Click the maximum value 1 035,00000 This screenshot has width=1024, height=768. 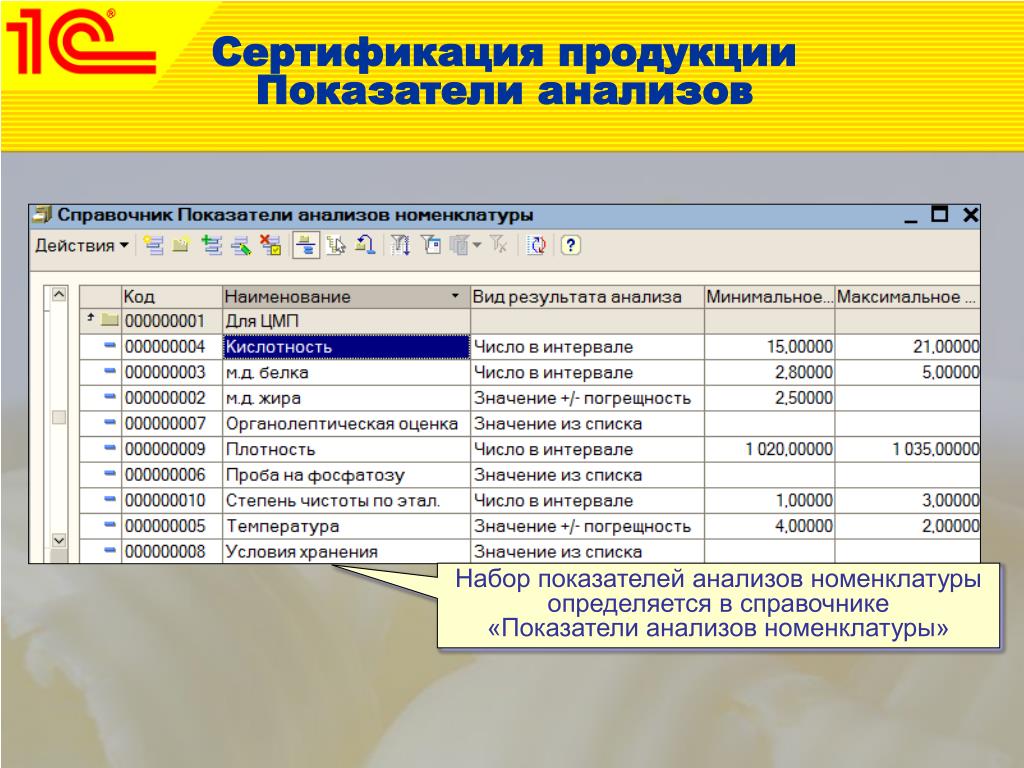[x=936, y=449]
